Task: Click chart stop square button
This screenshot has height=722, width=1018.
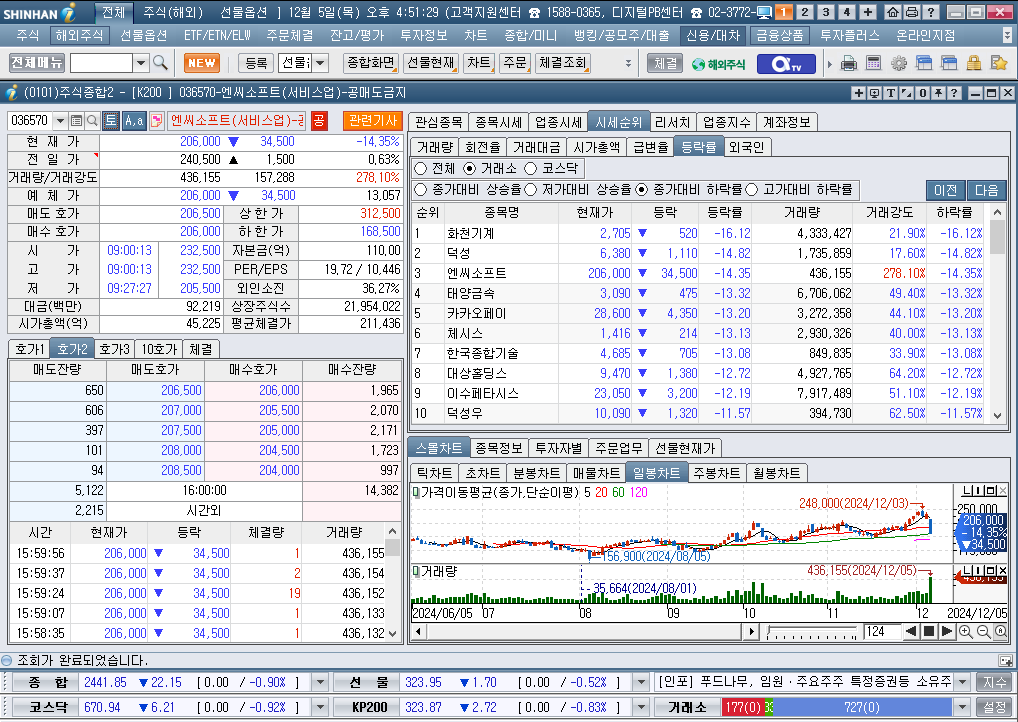Action: [x=929, y=631]
